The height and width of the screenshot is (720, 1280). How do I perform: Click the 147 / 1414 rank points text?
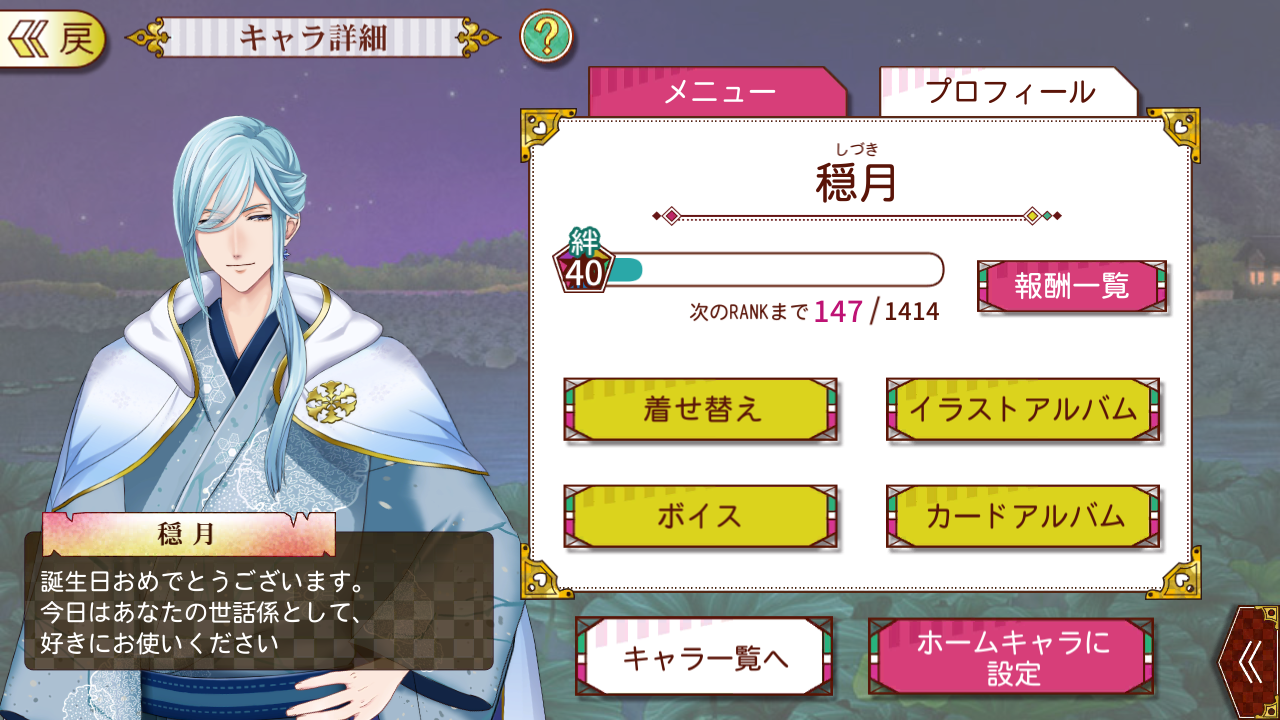[876, 311]
